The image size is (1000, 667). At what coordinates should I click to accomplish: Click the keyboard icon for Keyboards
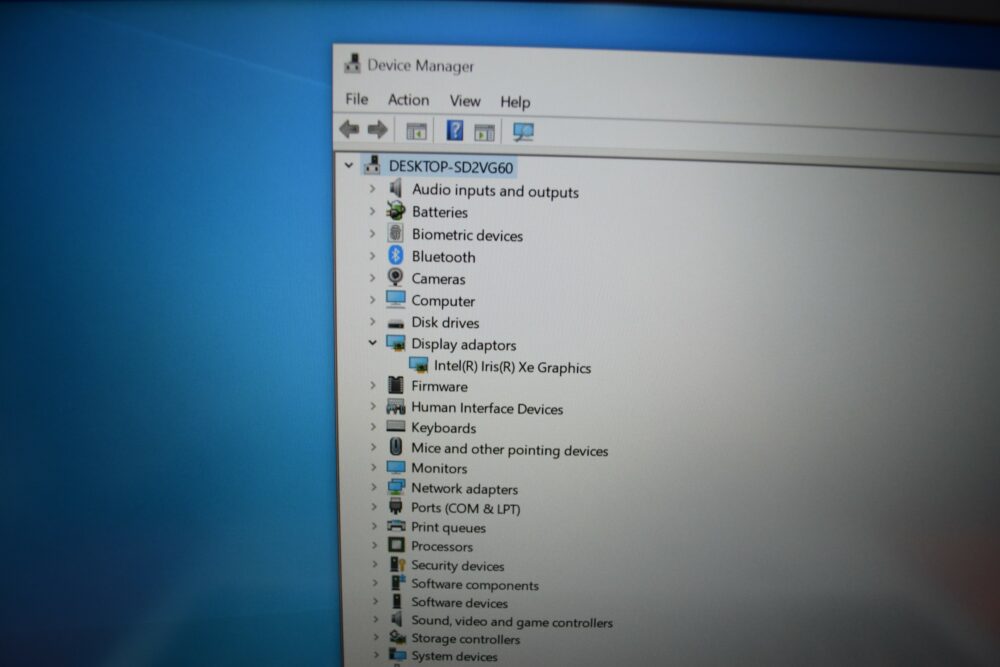pyautogui.click(x=396, y=426)
